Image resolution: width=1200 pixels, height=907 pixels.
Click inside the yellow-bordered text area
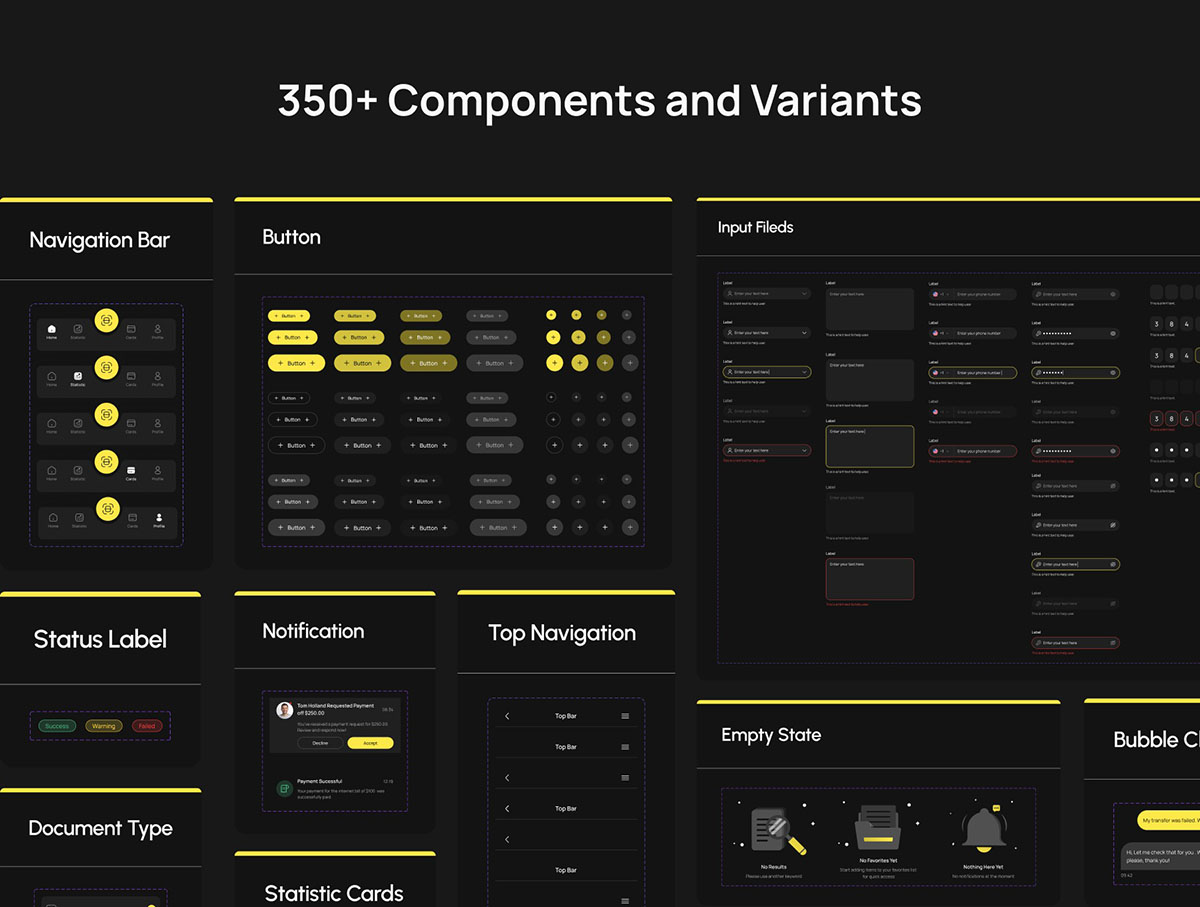coord(870,446)
